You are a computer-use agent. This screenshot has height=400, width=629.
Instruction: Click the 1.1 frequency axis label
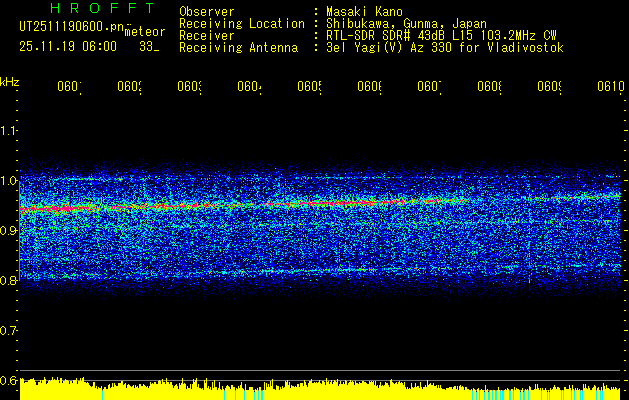[x=8, y=131]
